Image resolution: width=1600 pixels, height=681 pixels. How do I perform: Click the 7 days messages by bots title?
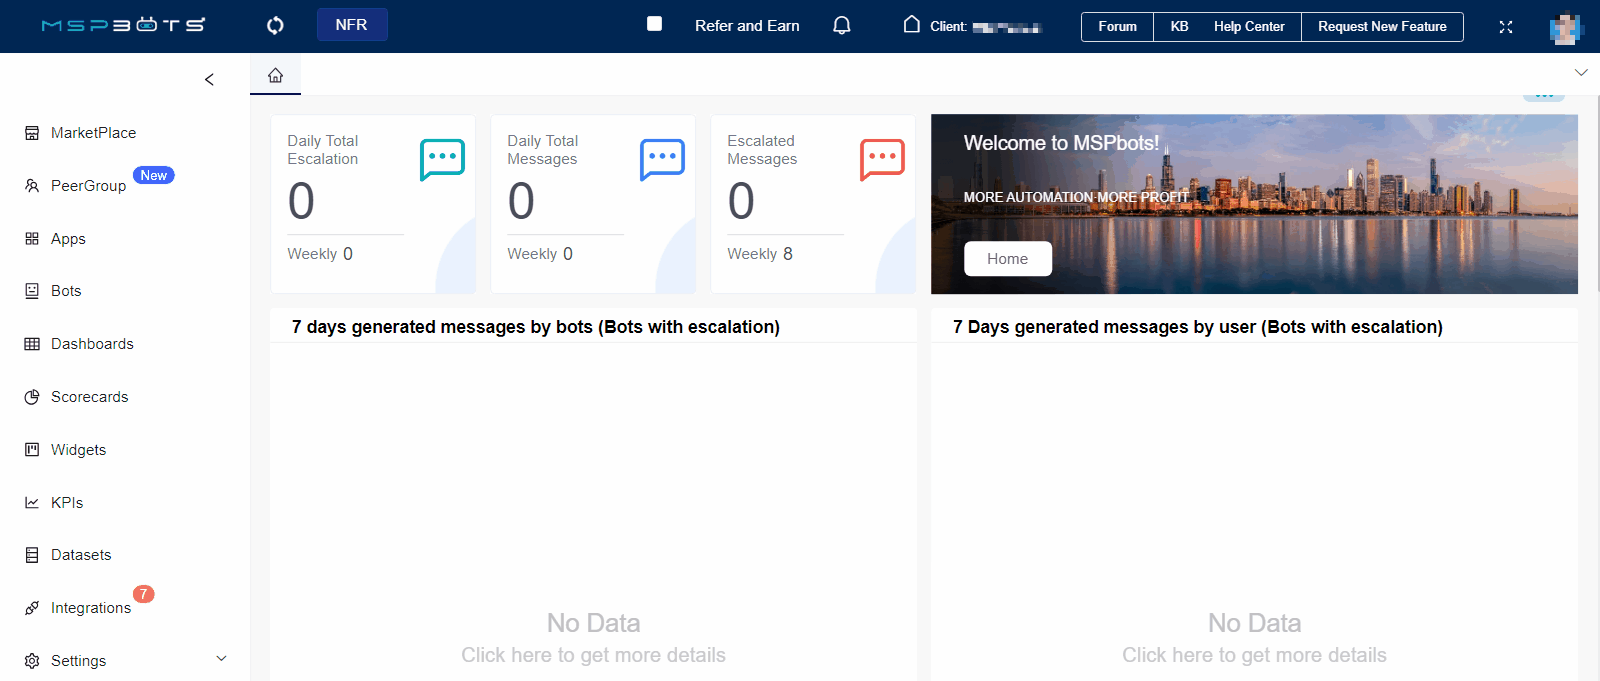click(536, 327)
